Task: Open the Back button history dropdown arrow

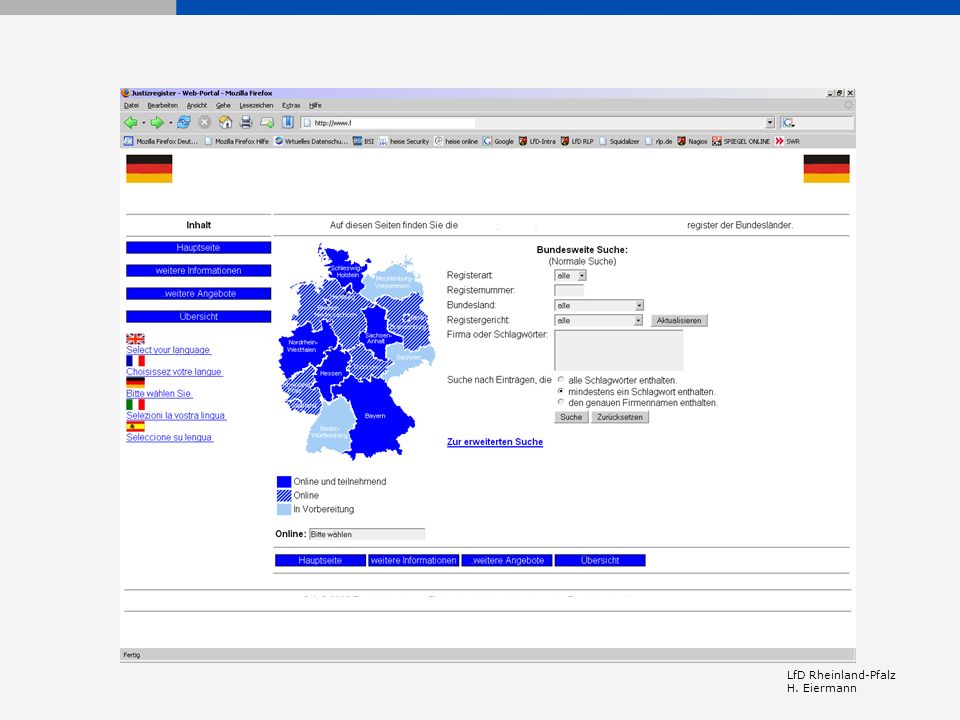Action: pyautogui.click(x=144, y=123)
